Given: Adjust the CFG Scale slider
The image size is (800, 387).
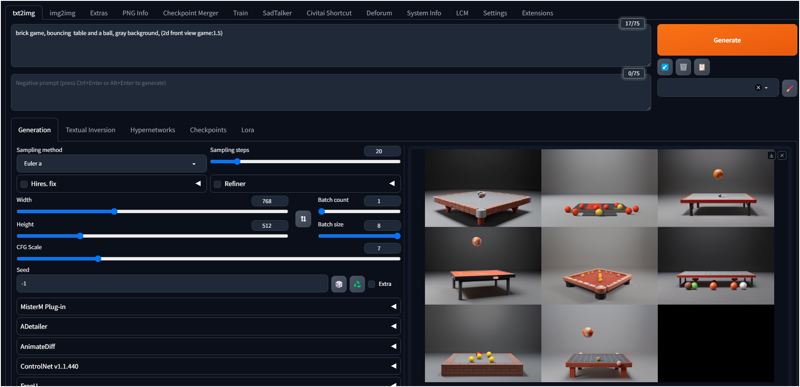Looking at the screenshot, I should tap(208, 259).
